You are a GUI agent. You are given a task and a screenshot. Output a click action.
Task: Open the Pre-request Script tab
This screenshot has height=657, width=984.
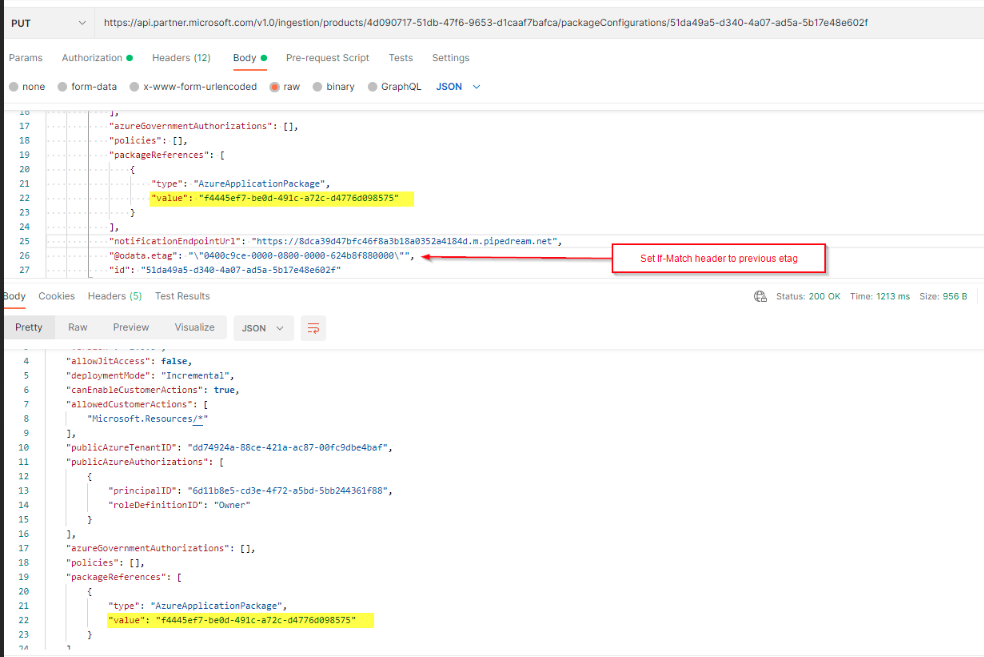pyautogui.click(x=328, y=58)
